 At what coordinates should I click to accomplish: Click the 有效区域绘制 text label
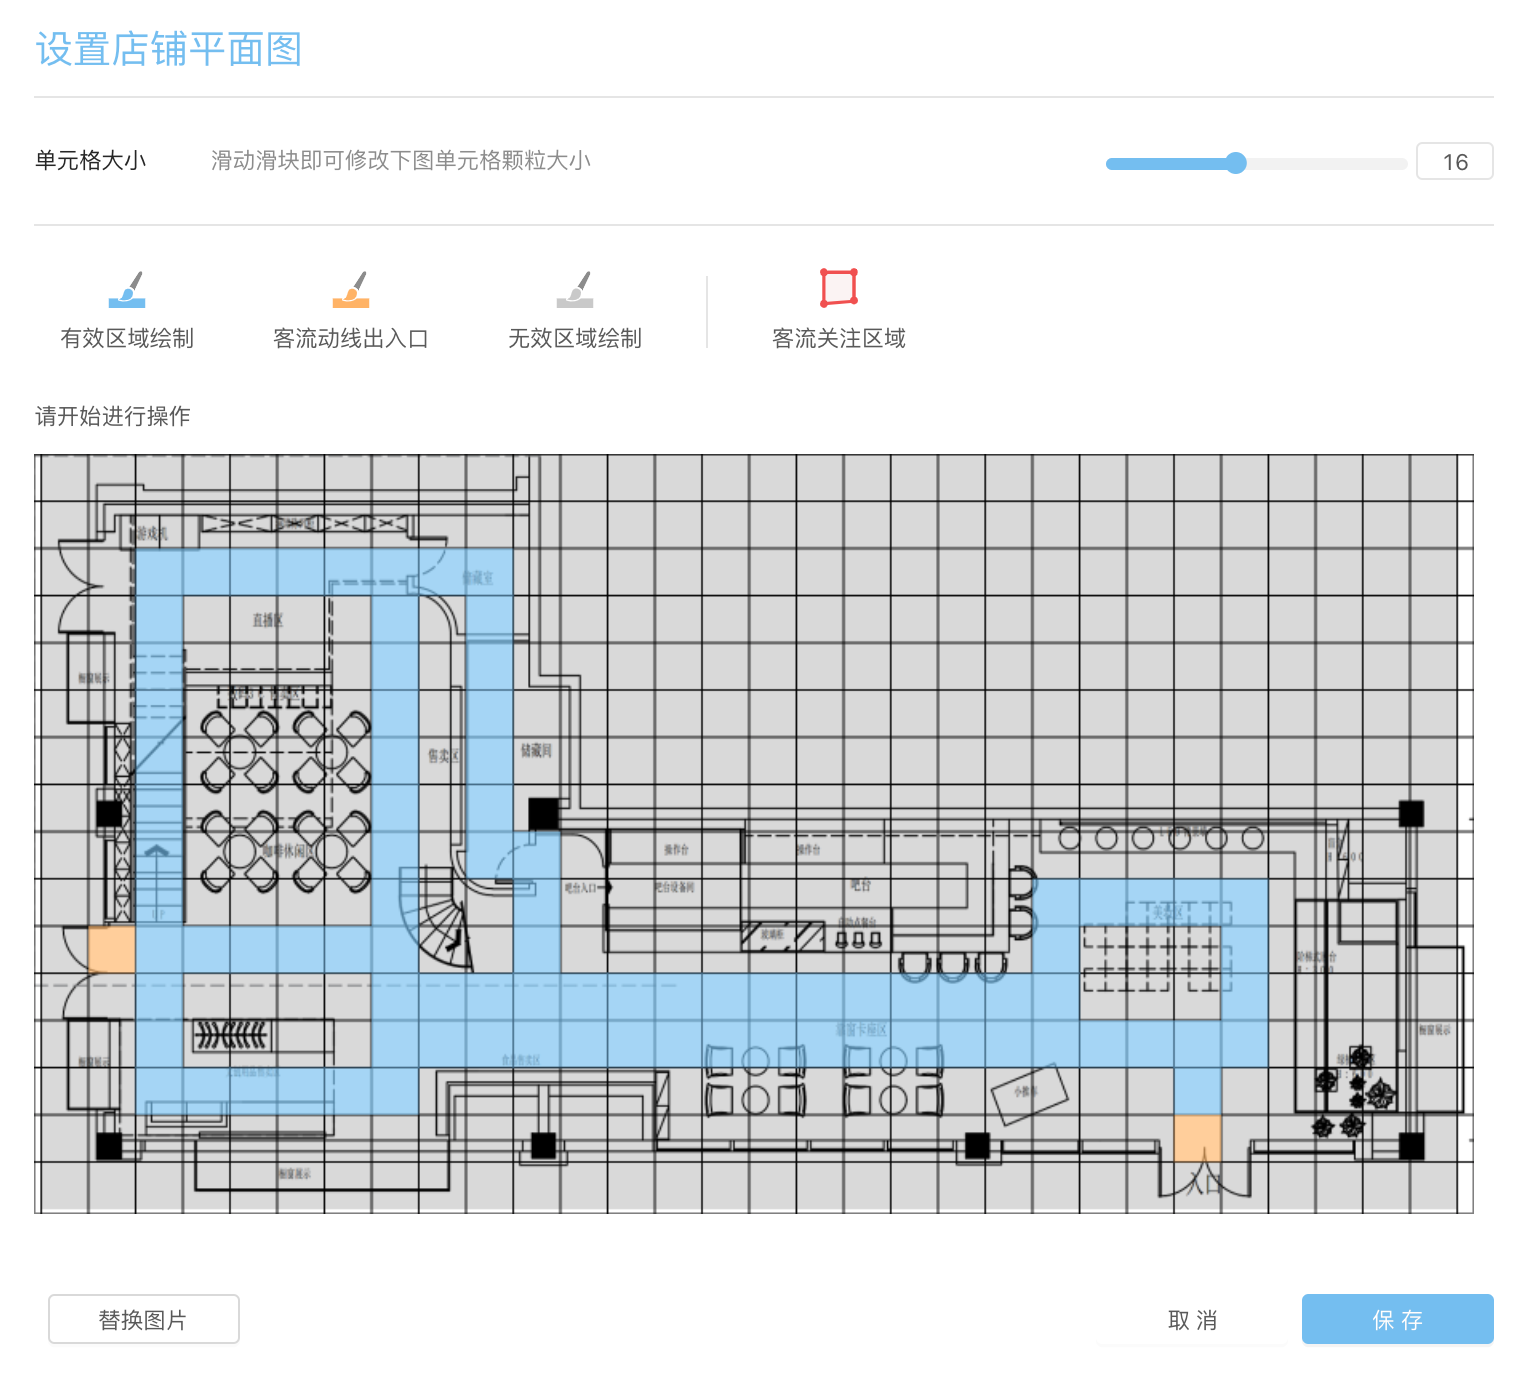(127, 339)
